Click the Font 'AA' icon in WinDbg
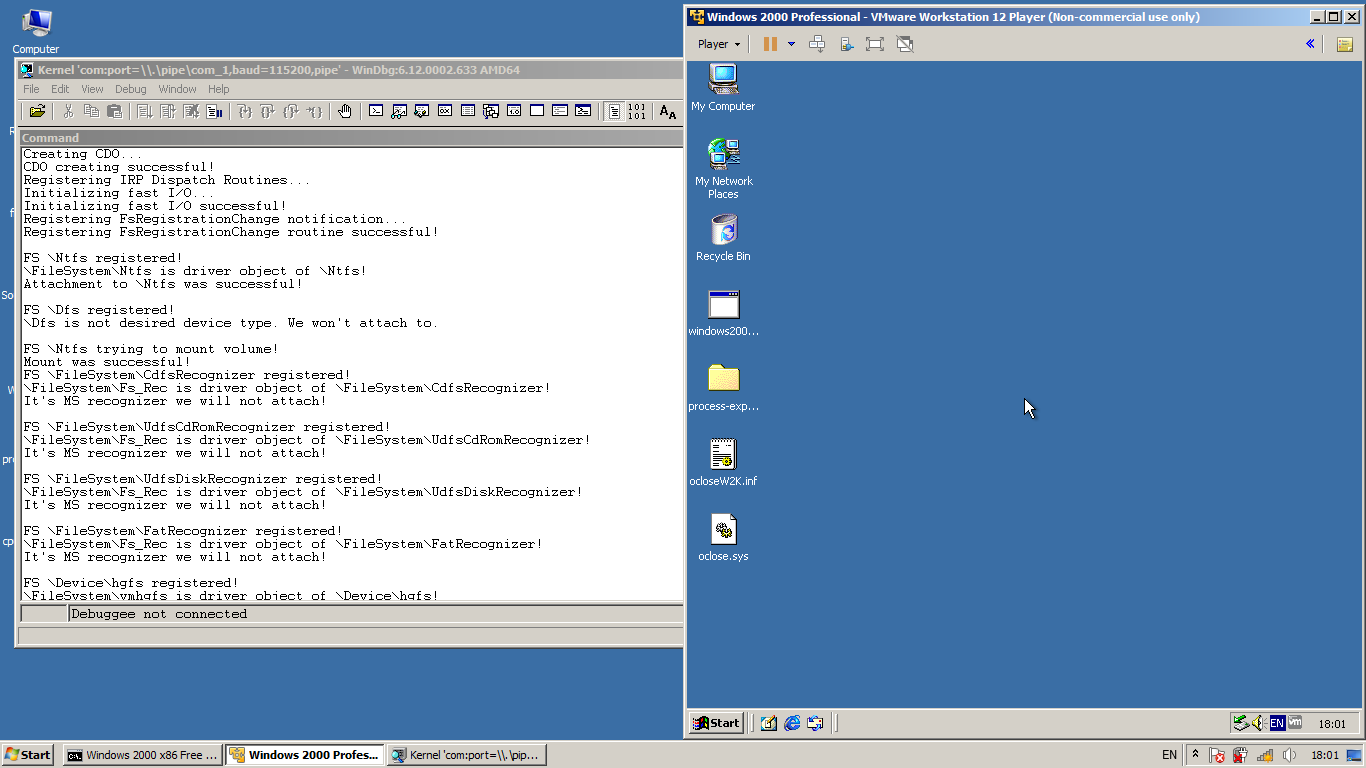Screen dimensions: 1366x768 point(668,111)
